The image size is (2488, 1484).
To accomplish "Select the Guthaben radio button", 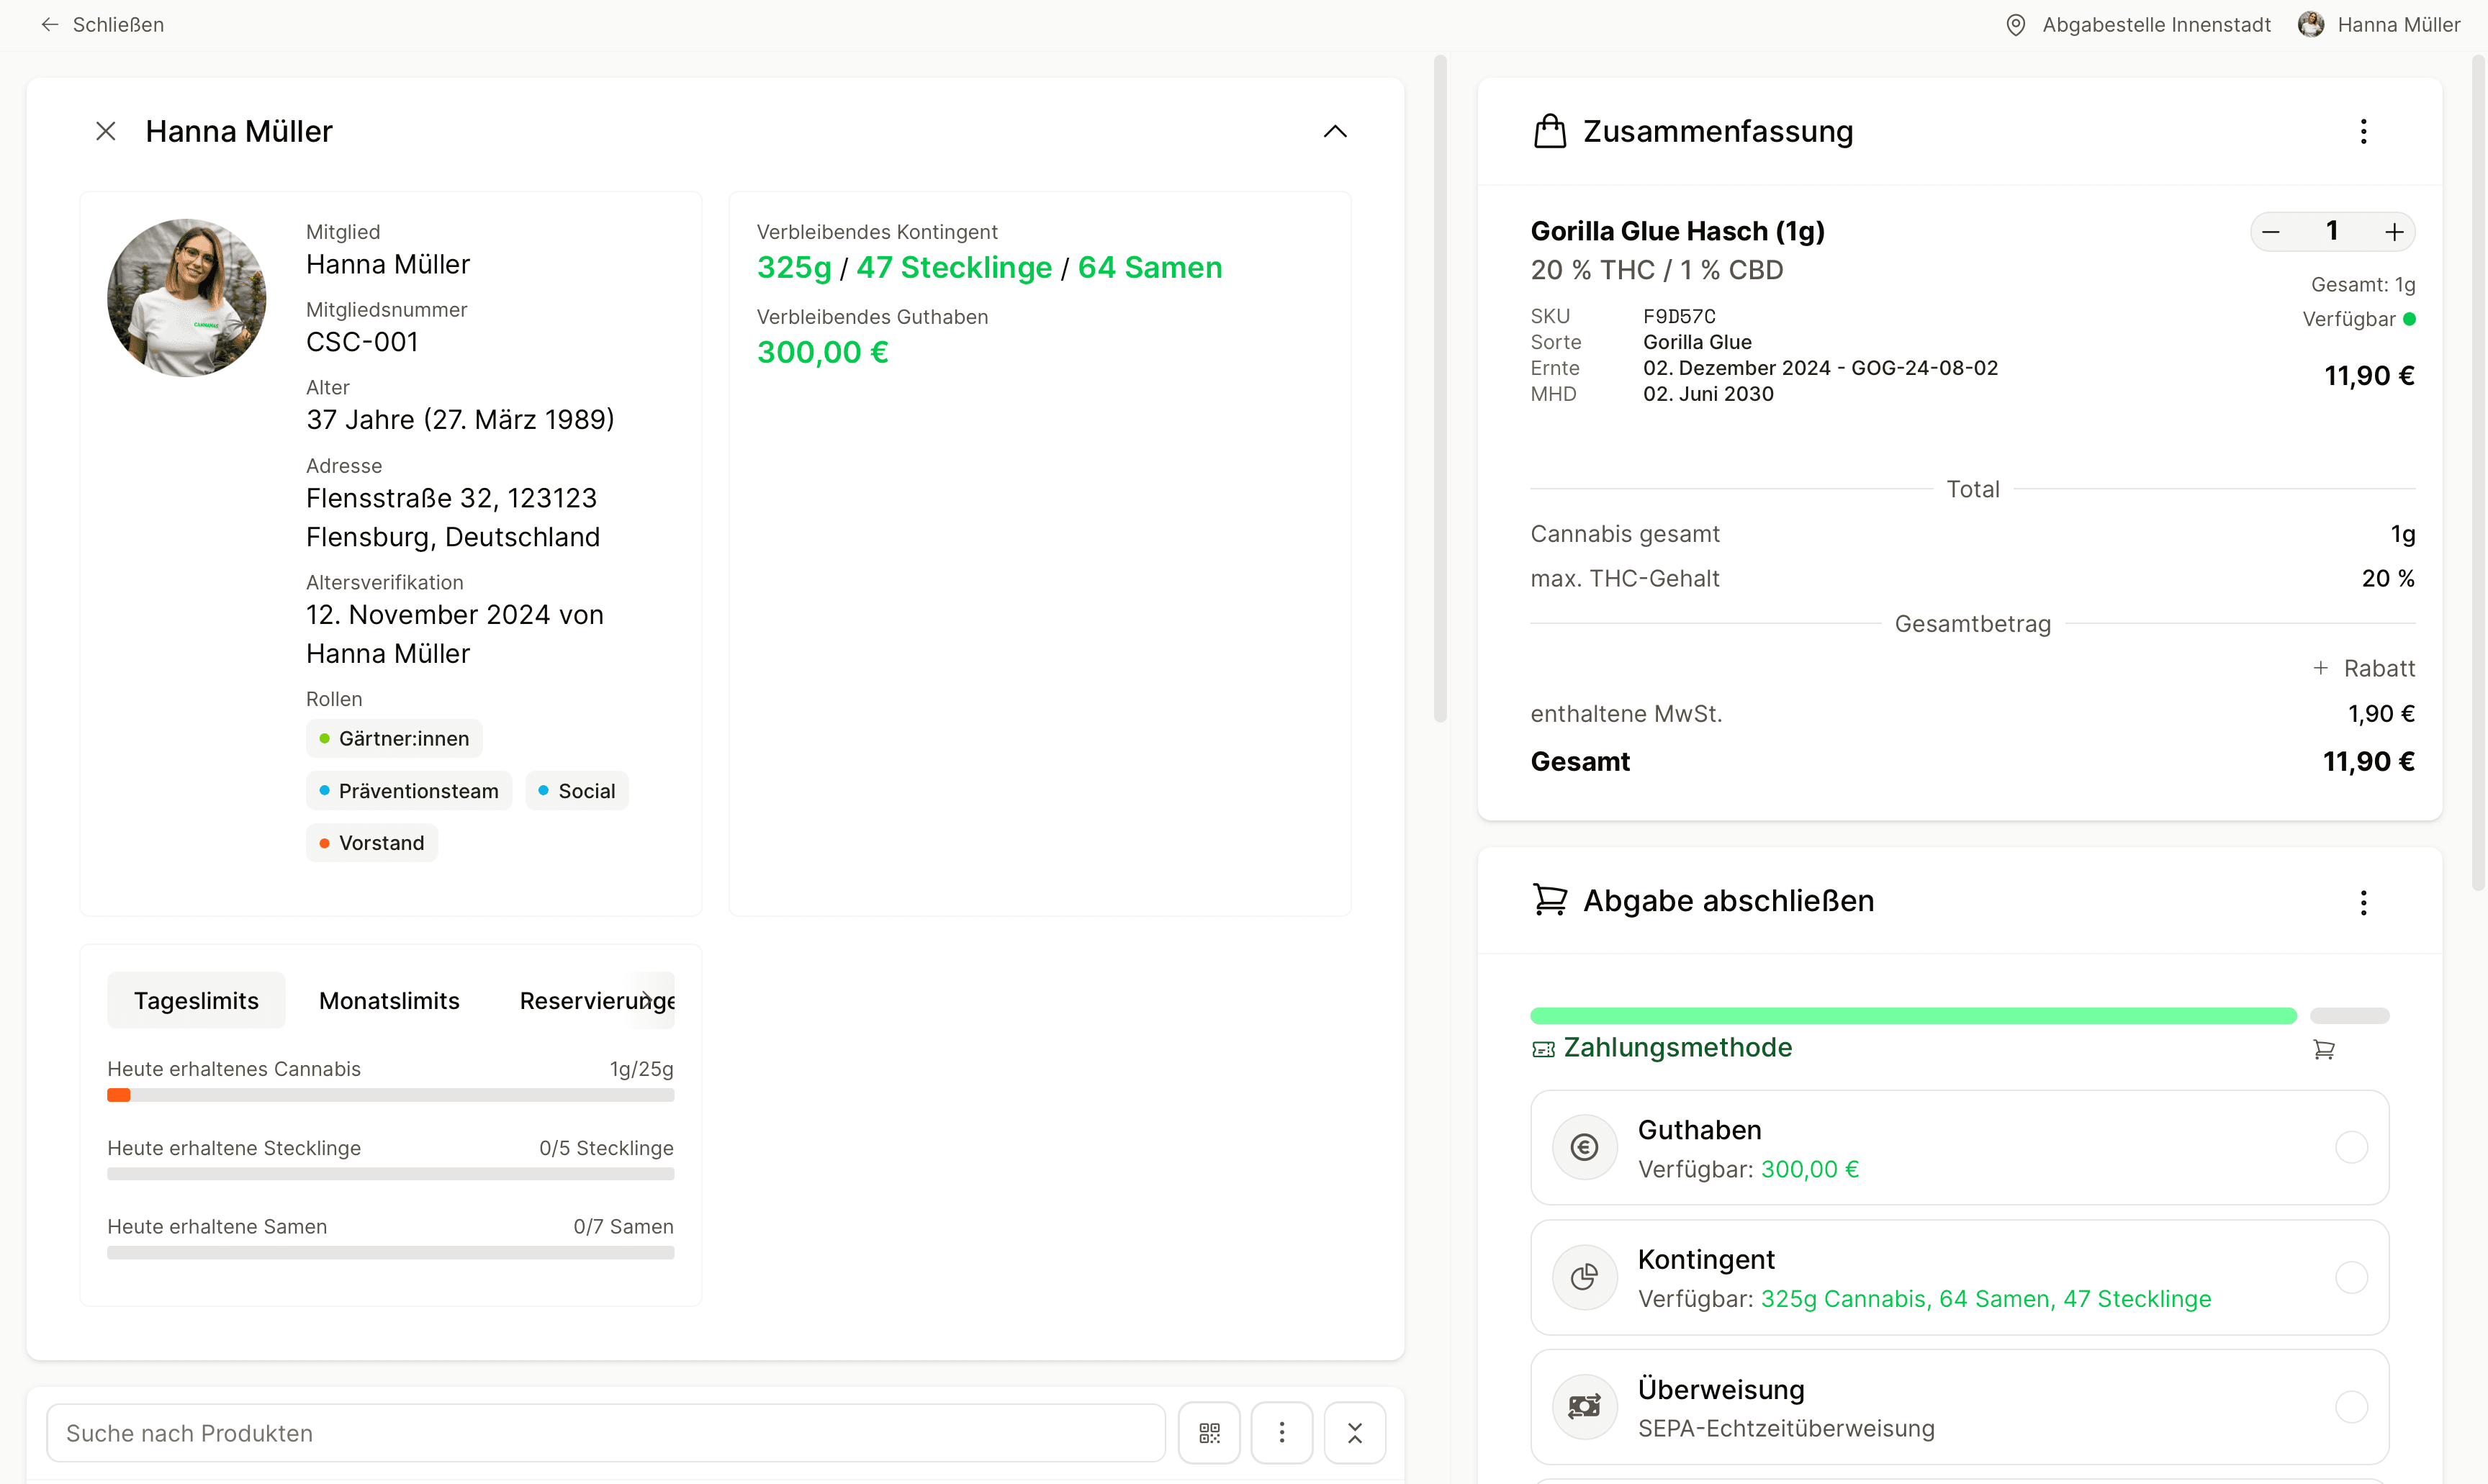I will [x=2351, y=1147].
